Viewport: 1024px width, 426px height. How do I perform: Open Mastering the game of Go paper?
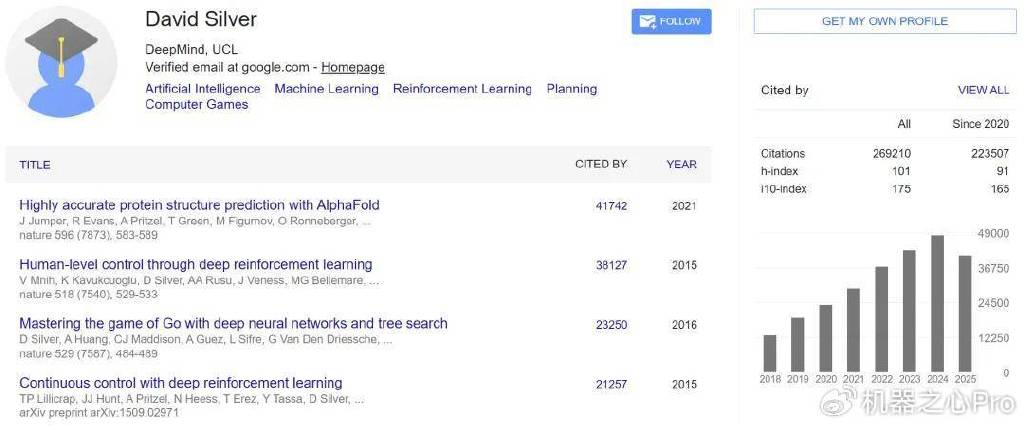point(233,324)
